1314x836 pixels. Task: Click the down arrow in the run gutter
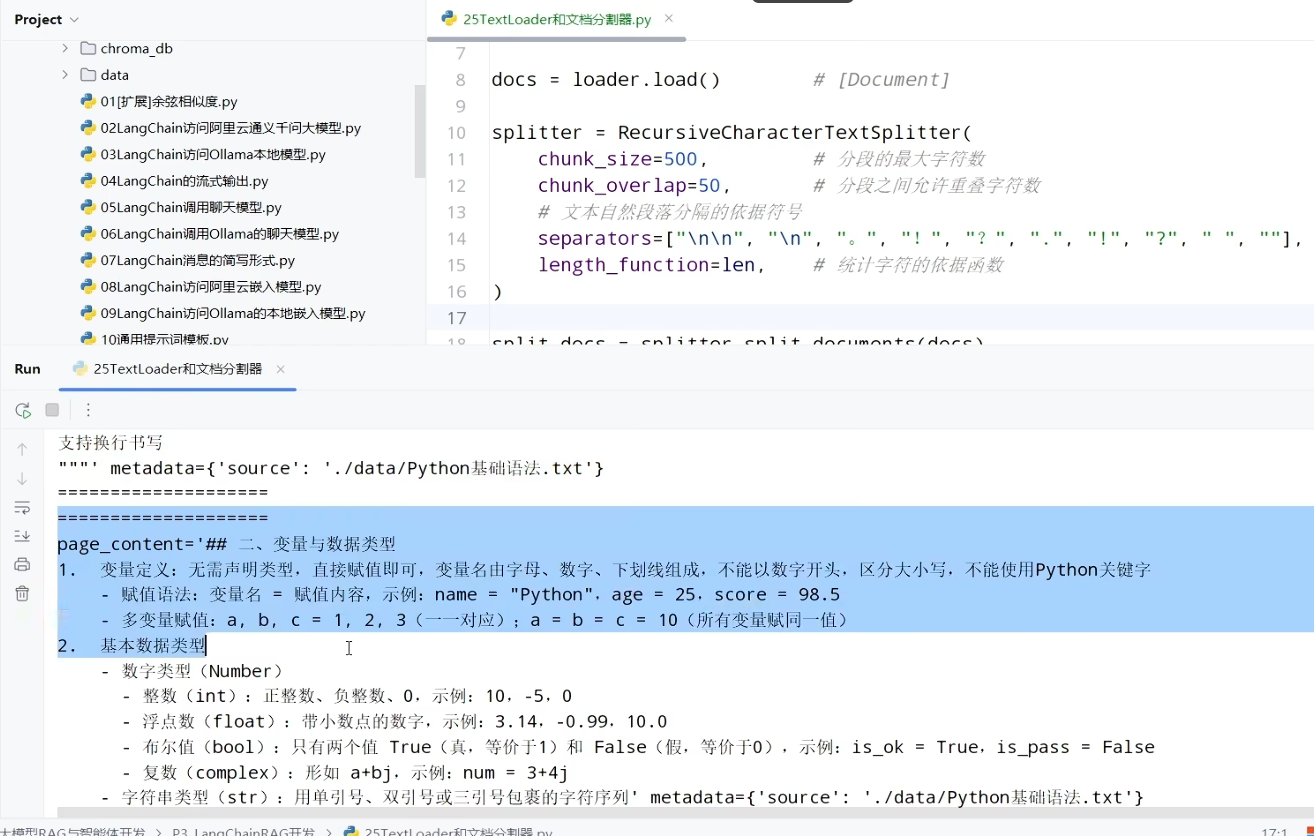(22, 479)
